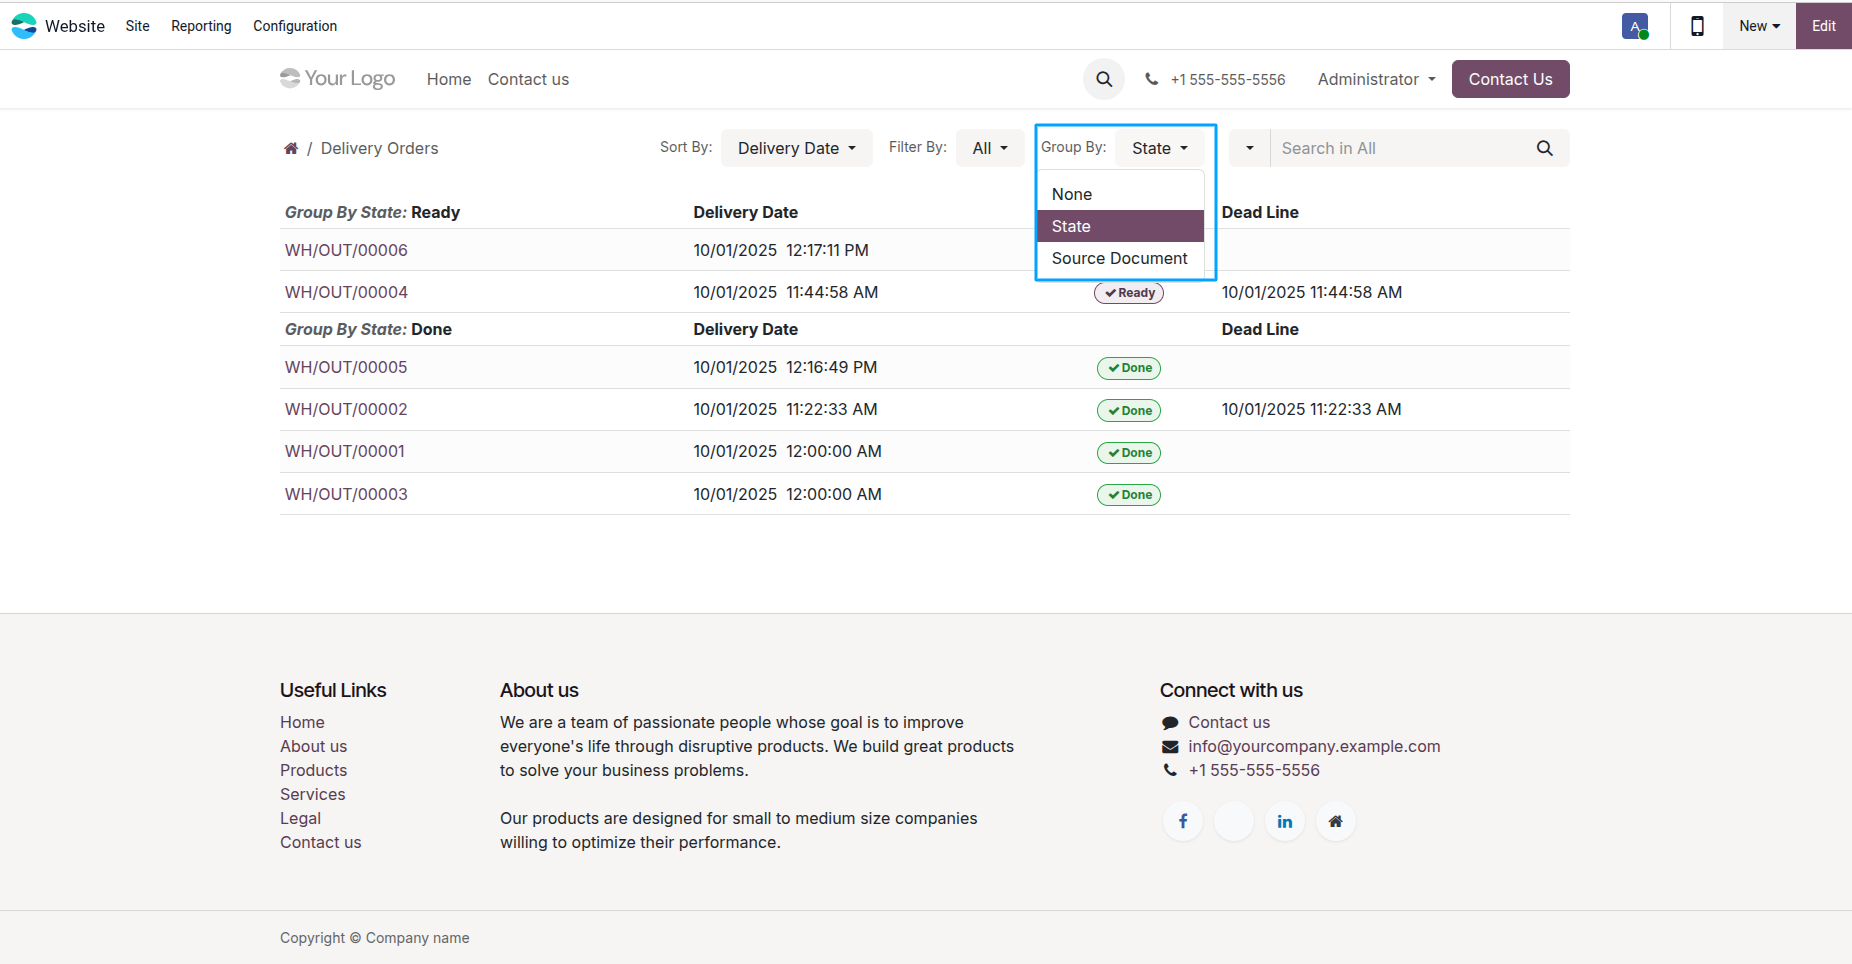
Task: Open delivery order WH/OUT/00004
Action: (346, 292)
